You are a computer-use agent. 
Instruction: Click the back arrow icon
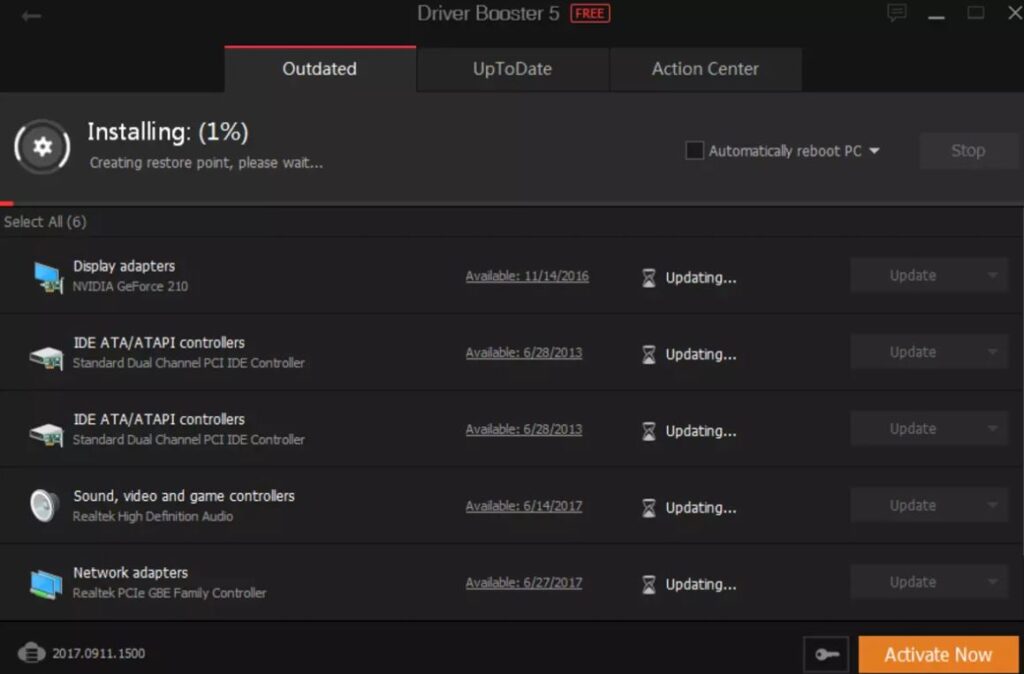coord(31,16)
